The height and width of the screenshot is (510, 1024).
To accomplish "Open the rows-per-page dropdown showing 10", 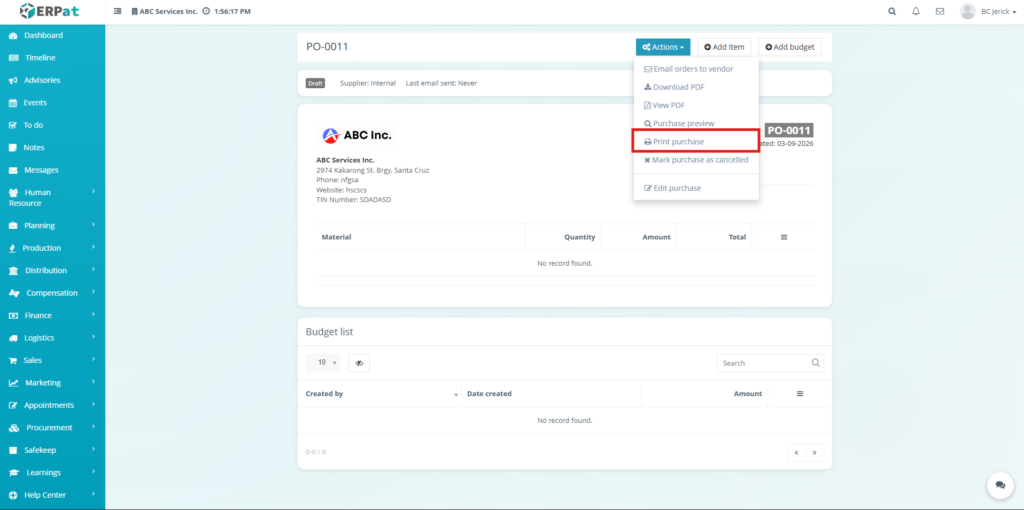I will point(323,363).
